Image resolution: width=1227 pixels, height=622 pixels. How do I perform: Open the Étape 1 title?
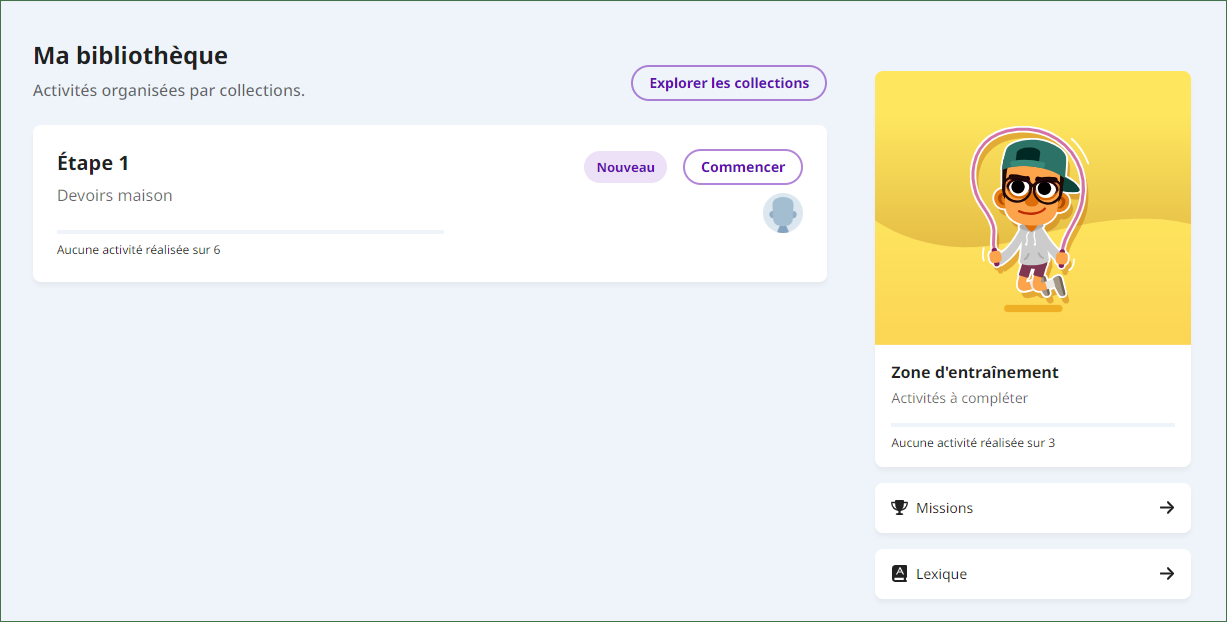click(x=93, y=163)
